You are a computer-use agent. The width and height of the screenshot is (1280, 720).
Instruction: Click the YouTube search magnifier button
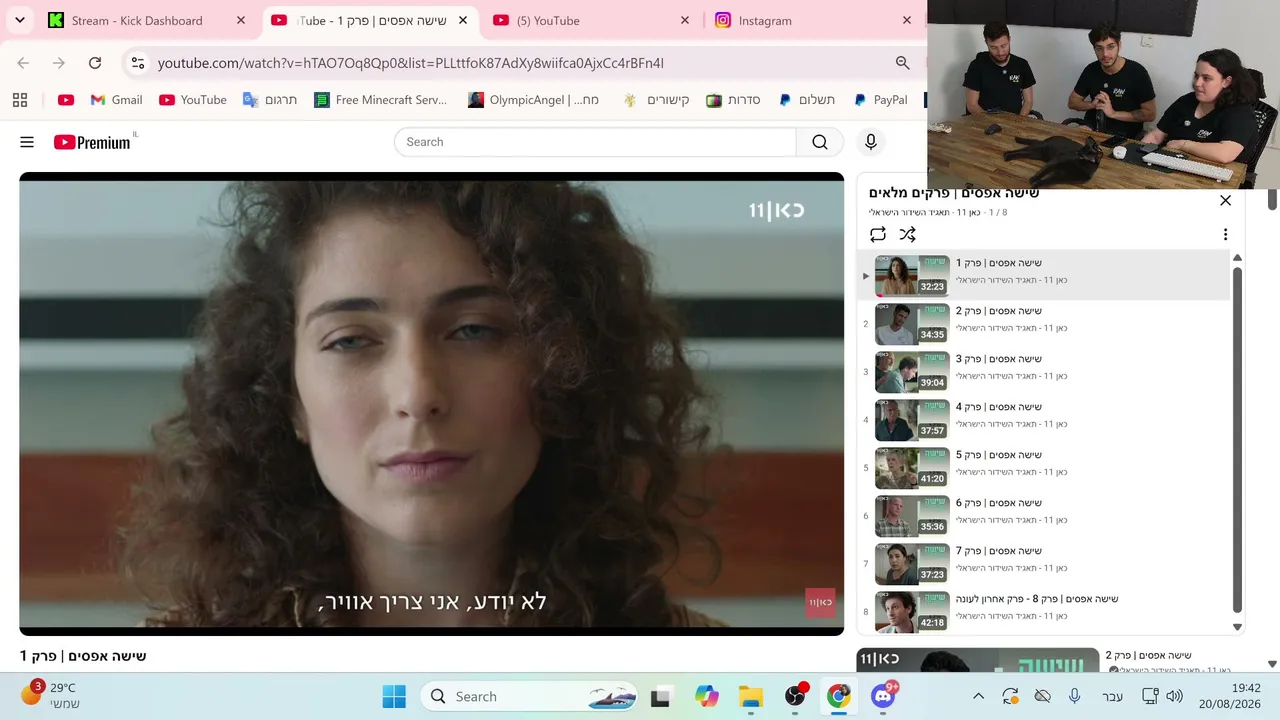(820, 142)
